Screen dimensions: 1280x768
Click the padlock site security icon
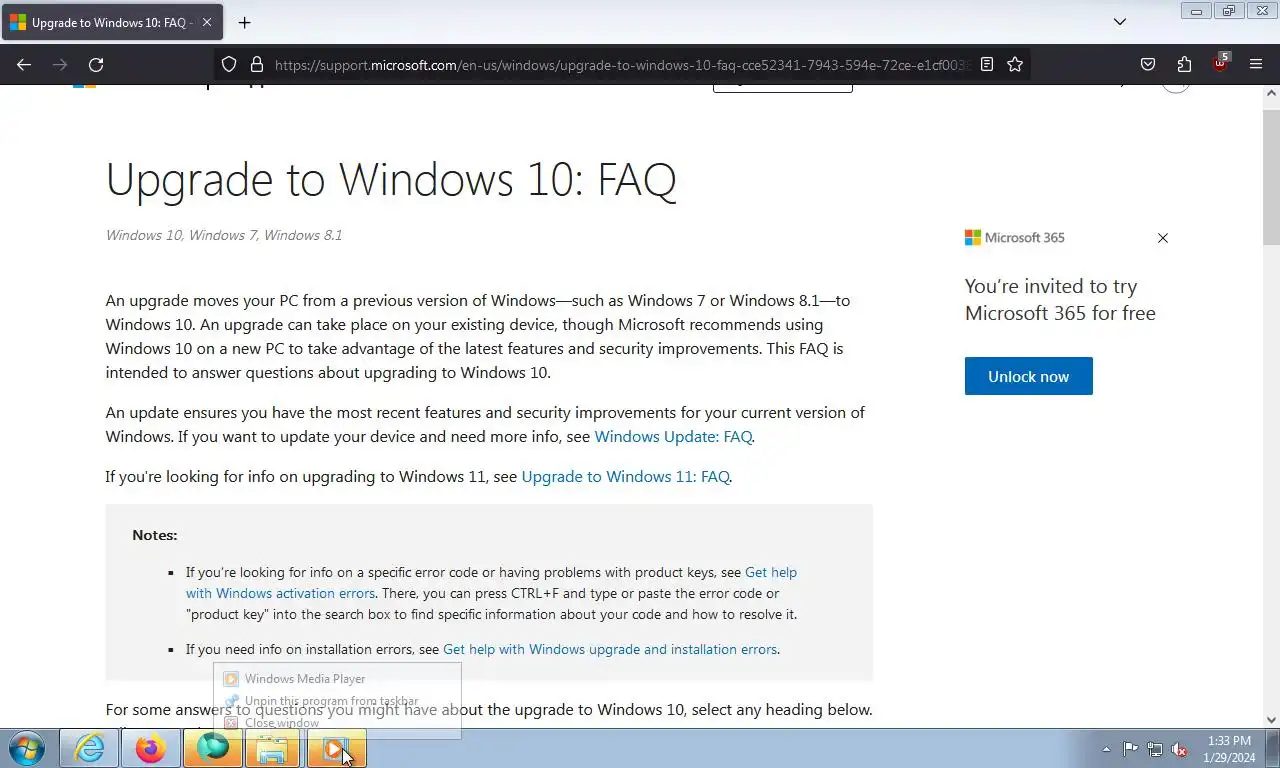click(257, 64)
